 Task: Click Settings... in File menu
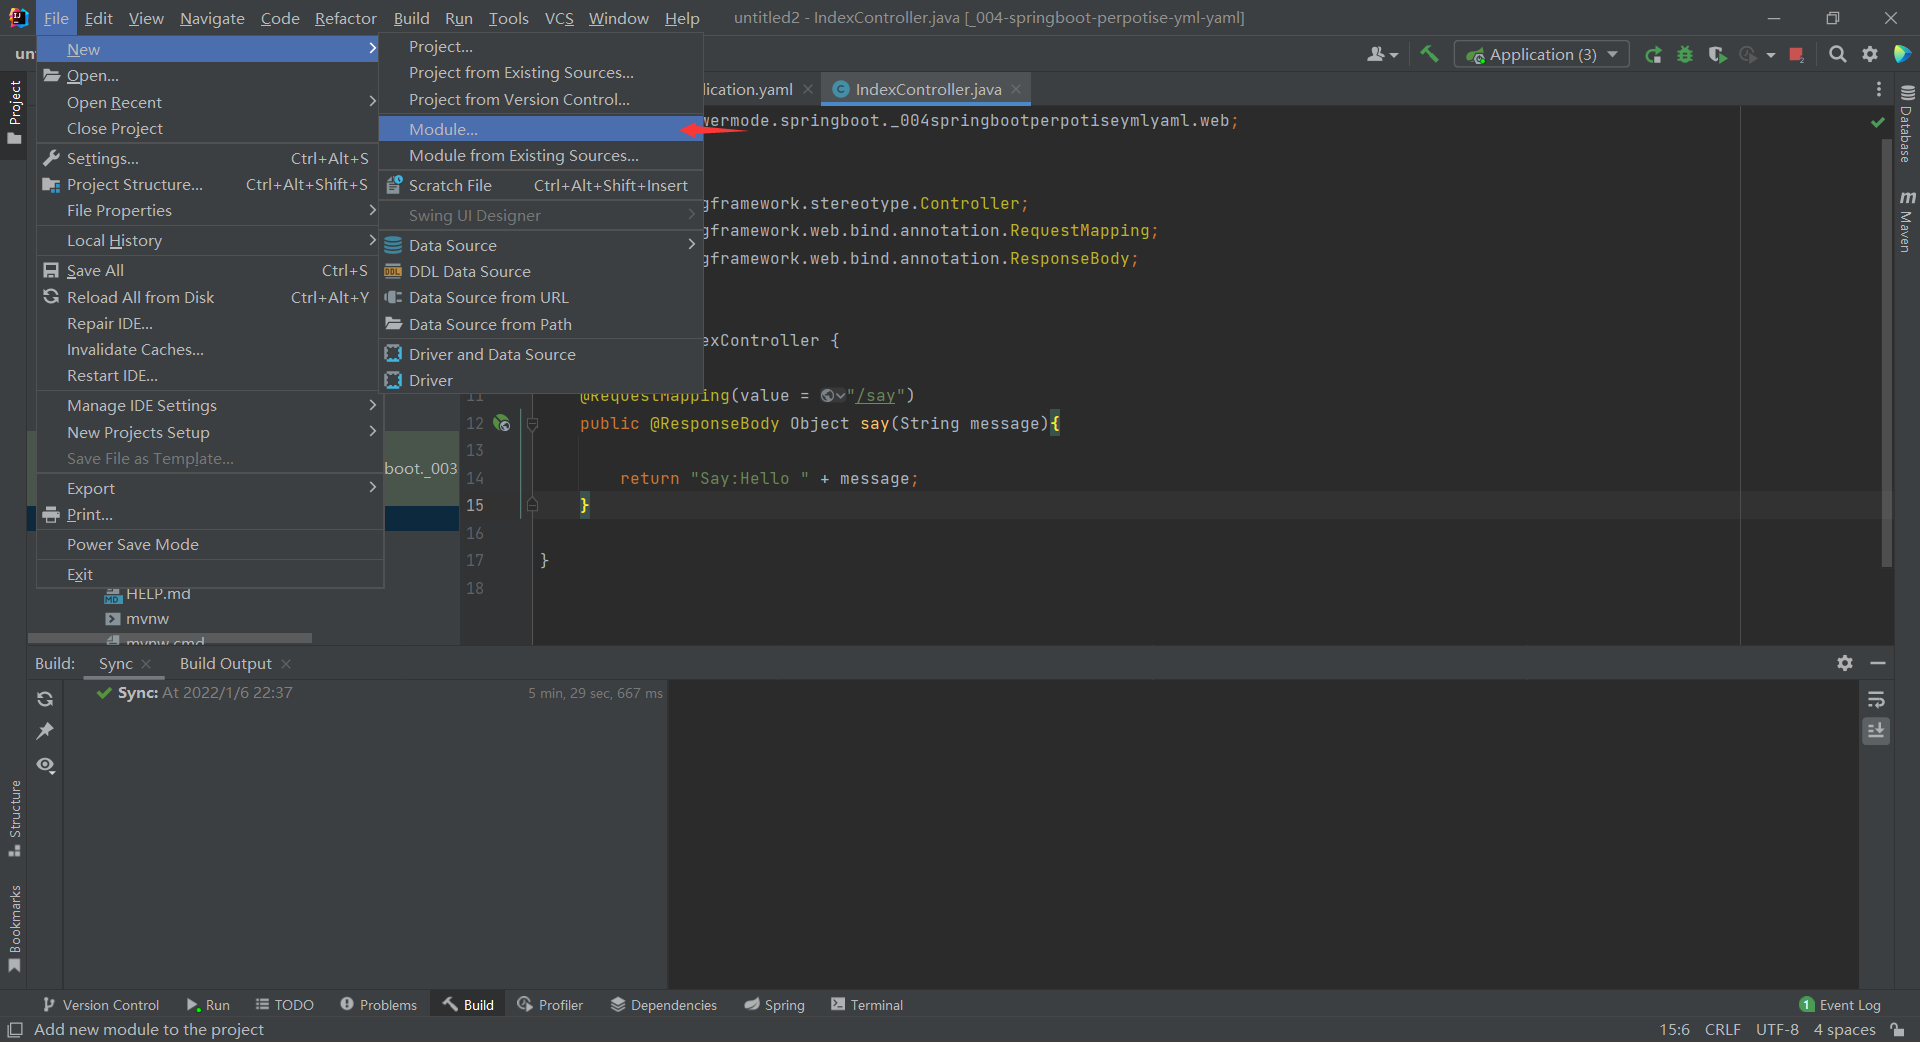point(210,158)
